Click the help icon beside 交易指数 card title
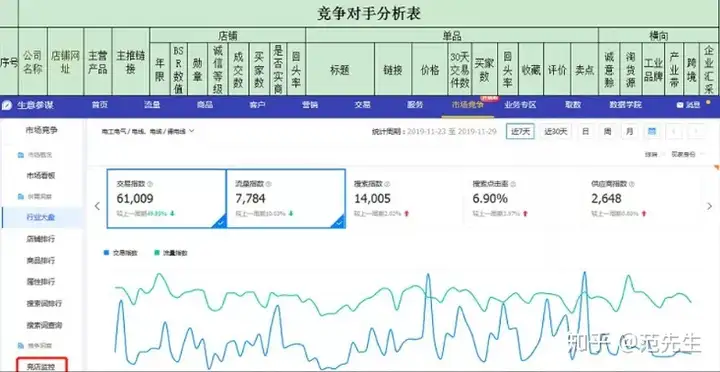This screenshot has height=372, width=720. coord(150,184)
